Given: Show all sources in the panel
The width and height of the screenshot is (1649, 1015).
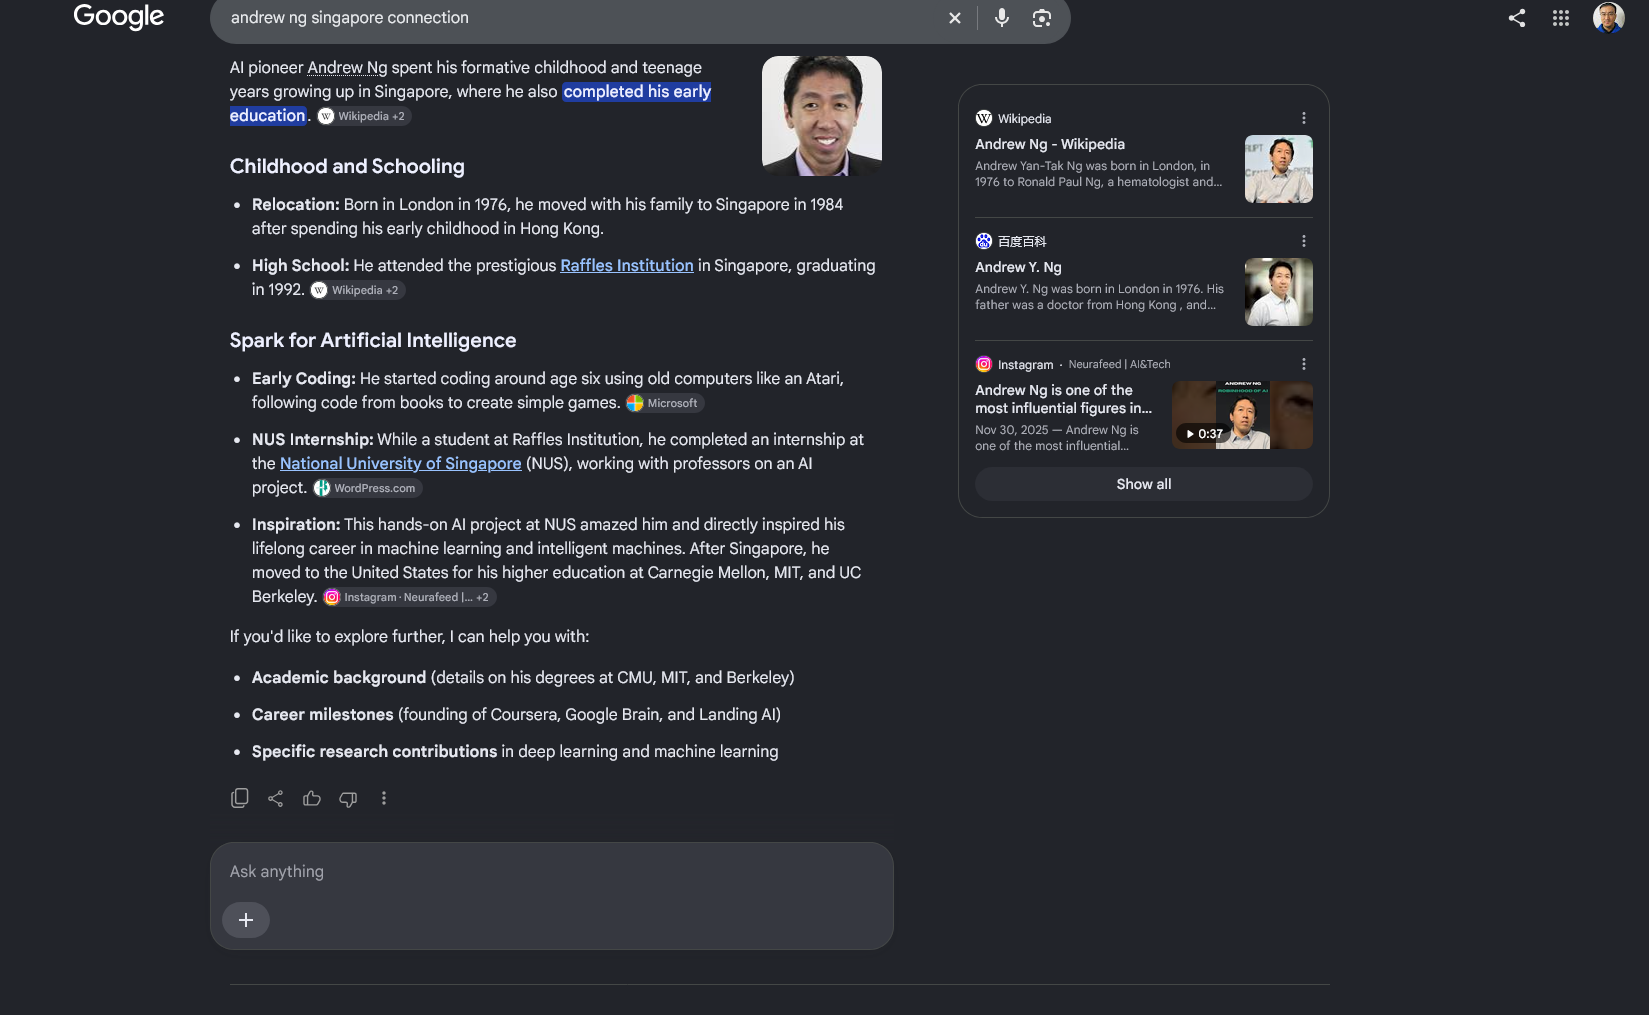Looking at the screenshot, I should click(x=1144, y=484).
